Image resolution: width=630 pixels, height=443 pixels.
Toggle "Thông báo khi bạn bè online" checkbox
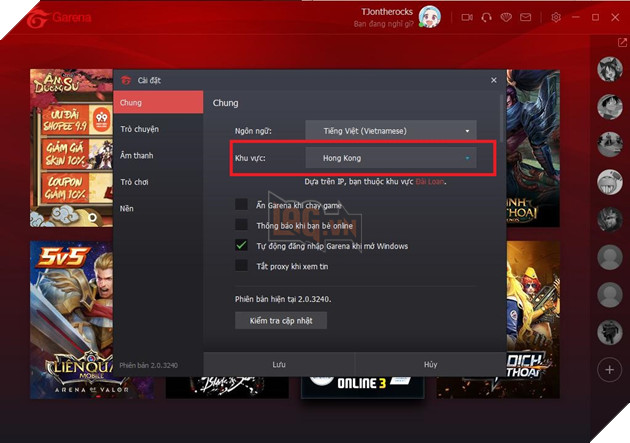(x=241, y=225)
